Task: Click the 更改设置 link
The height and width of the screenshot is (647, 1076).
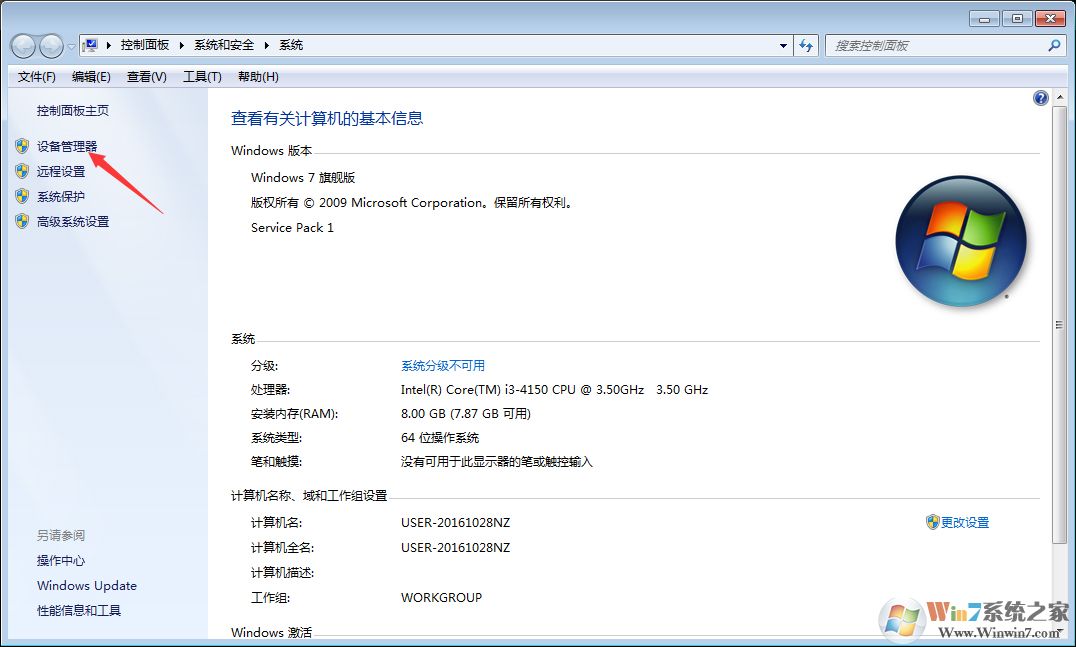Action: coord(964,522)
